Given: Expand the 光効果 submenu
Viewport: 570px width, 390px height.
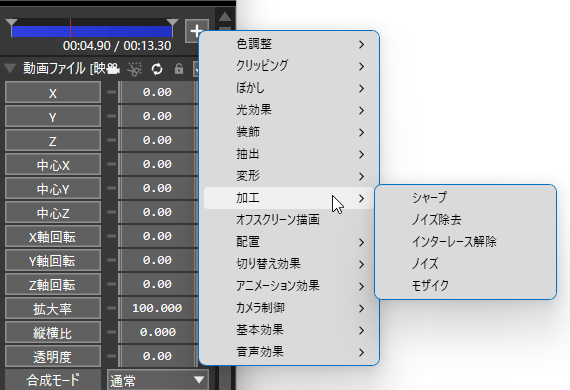Looking at the screenshot, I should tap(289, 110).
